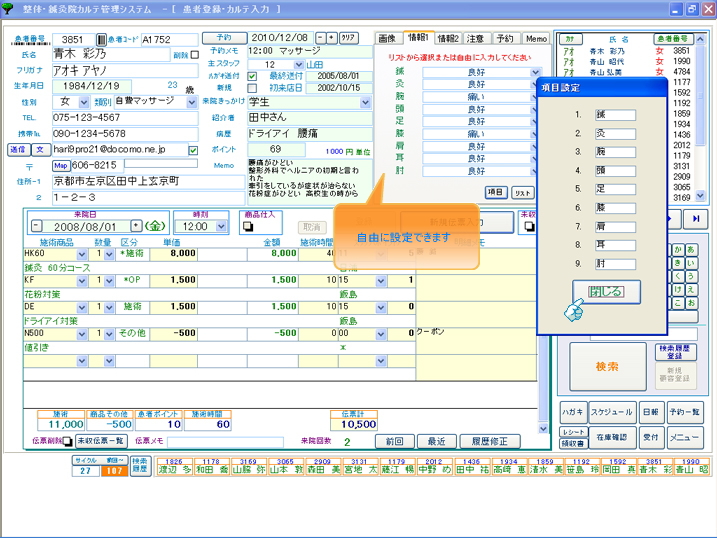The image size is (717, 538).
Task: Open the N500 item dropdown
Action: [82, 334]
